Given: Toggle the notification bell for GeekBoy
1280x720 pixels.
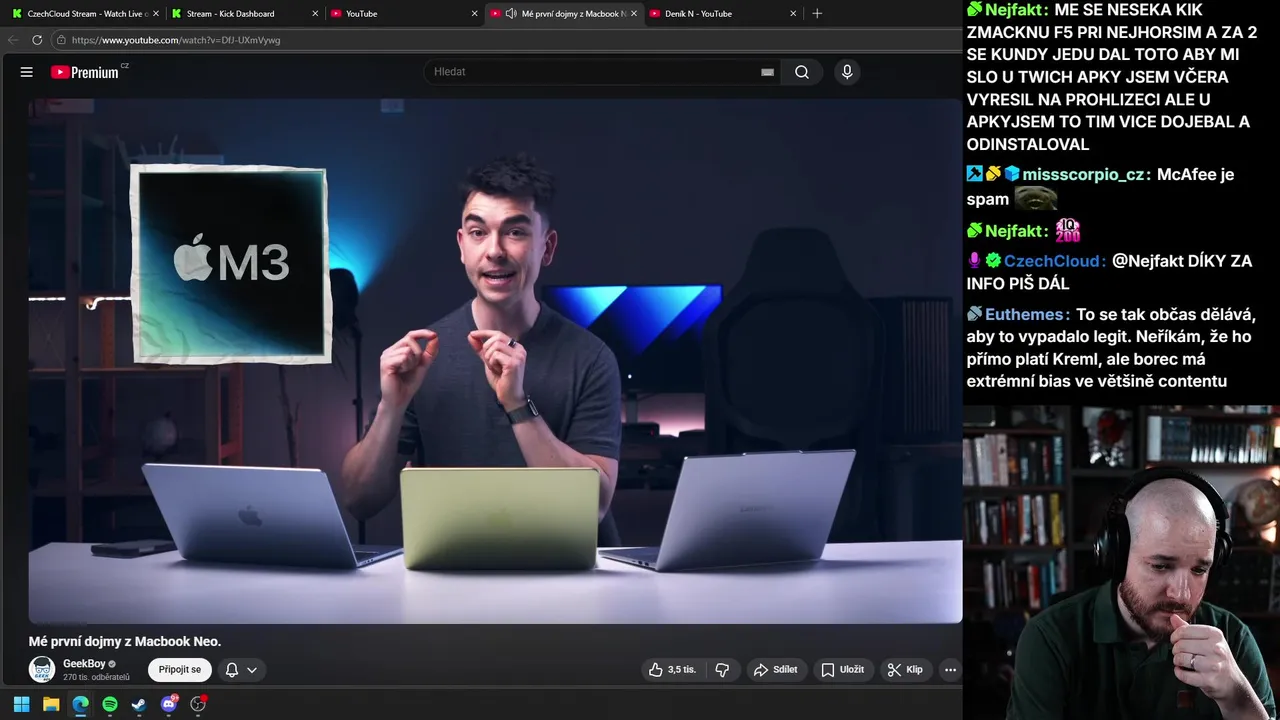Looking at the screenshot, I should [x=231, y=670].
